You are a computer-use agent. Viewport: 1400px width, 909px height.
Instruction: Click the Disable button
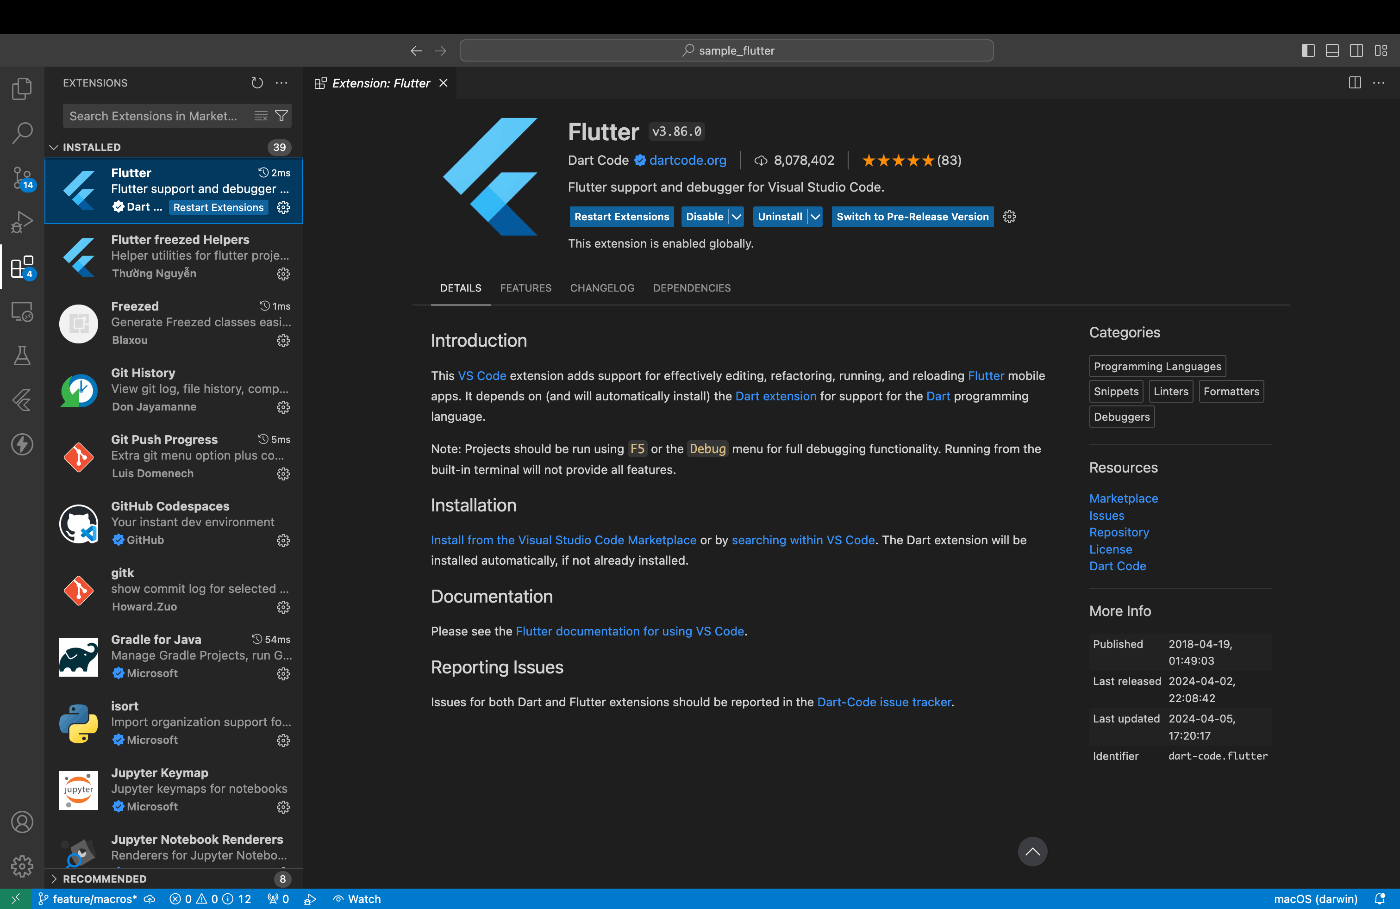pyautogui.click(x=705, y=216)
